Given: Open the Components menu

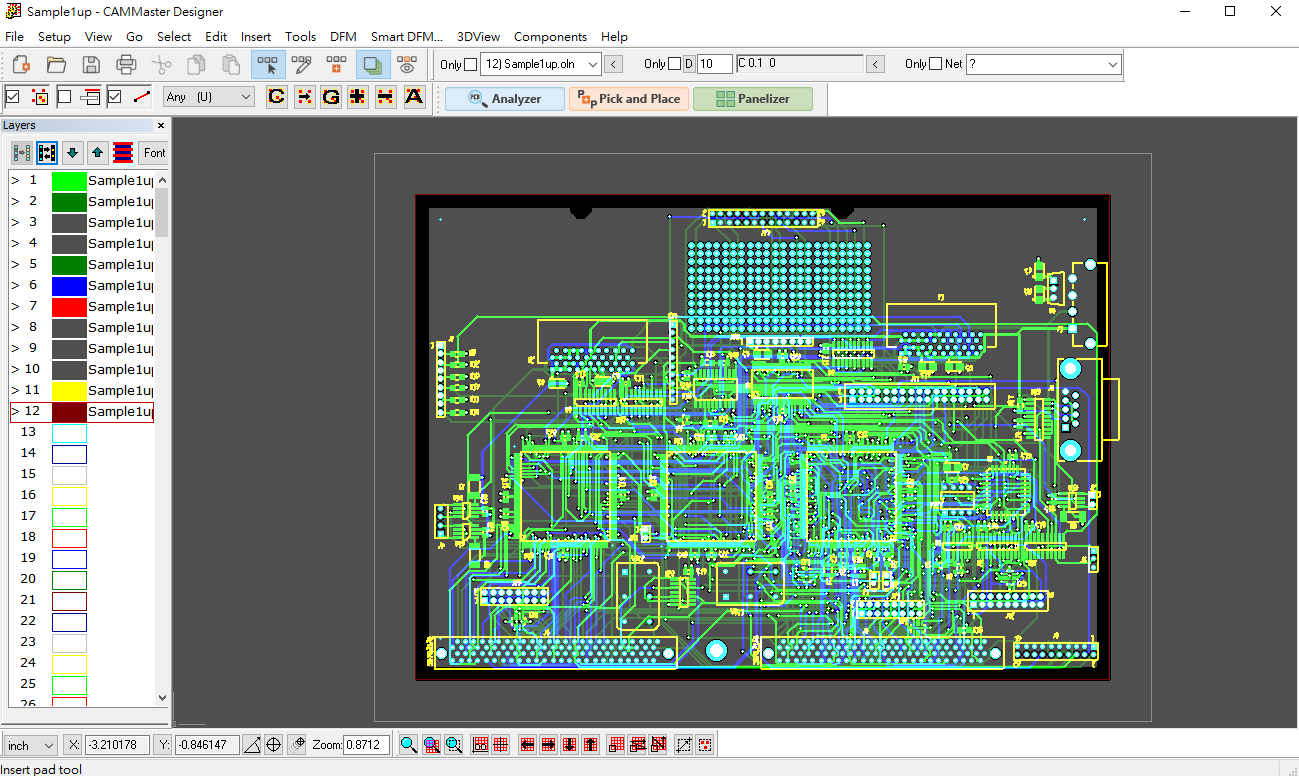Looking at the screenshot, I should tap(550, 37).
